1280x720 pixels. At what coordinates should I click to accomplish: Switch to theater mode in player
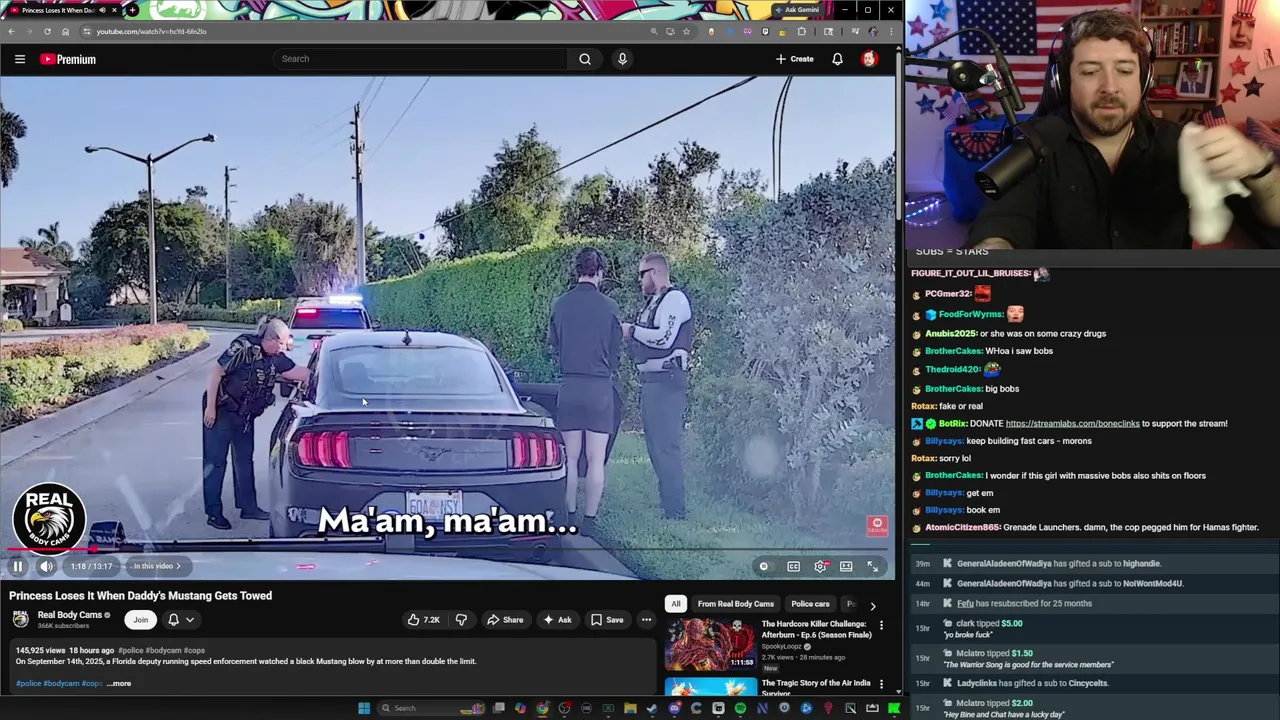[846, 566]
